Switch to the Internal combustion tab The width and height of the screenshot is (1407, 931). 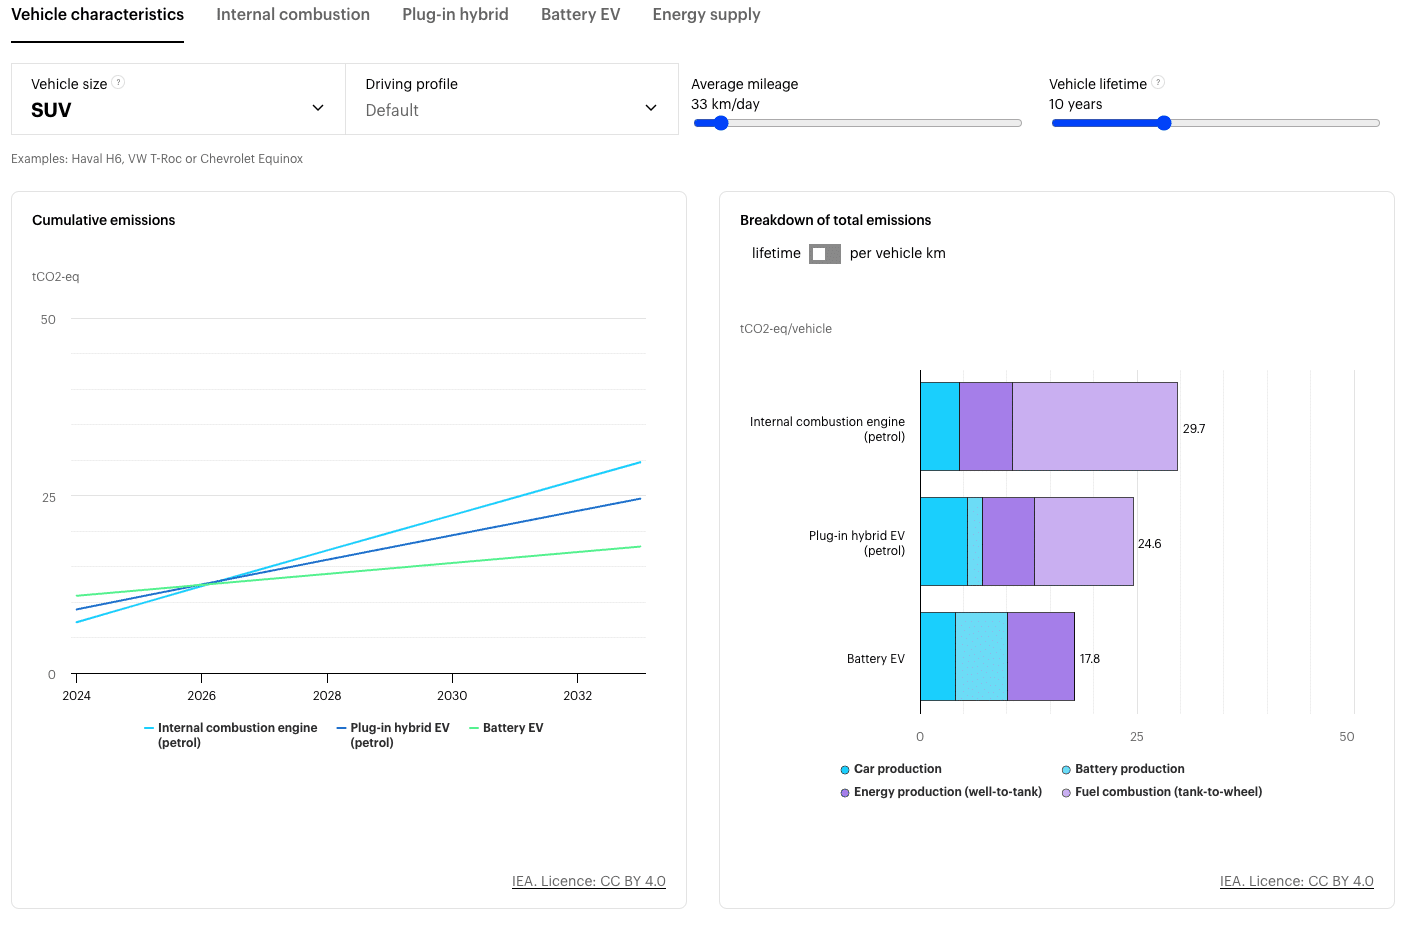293,15
